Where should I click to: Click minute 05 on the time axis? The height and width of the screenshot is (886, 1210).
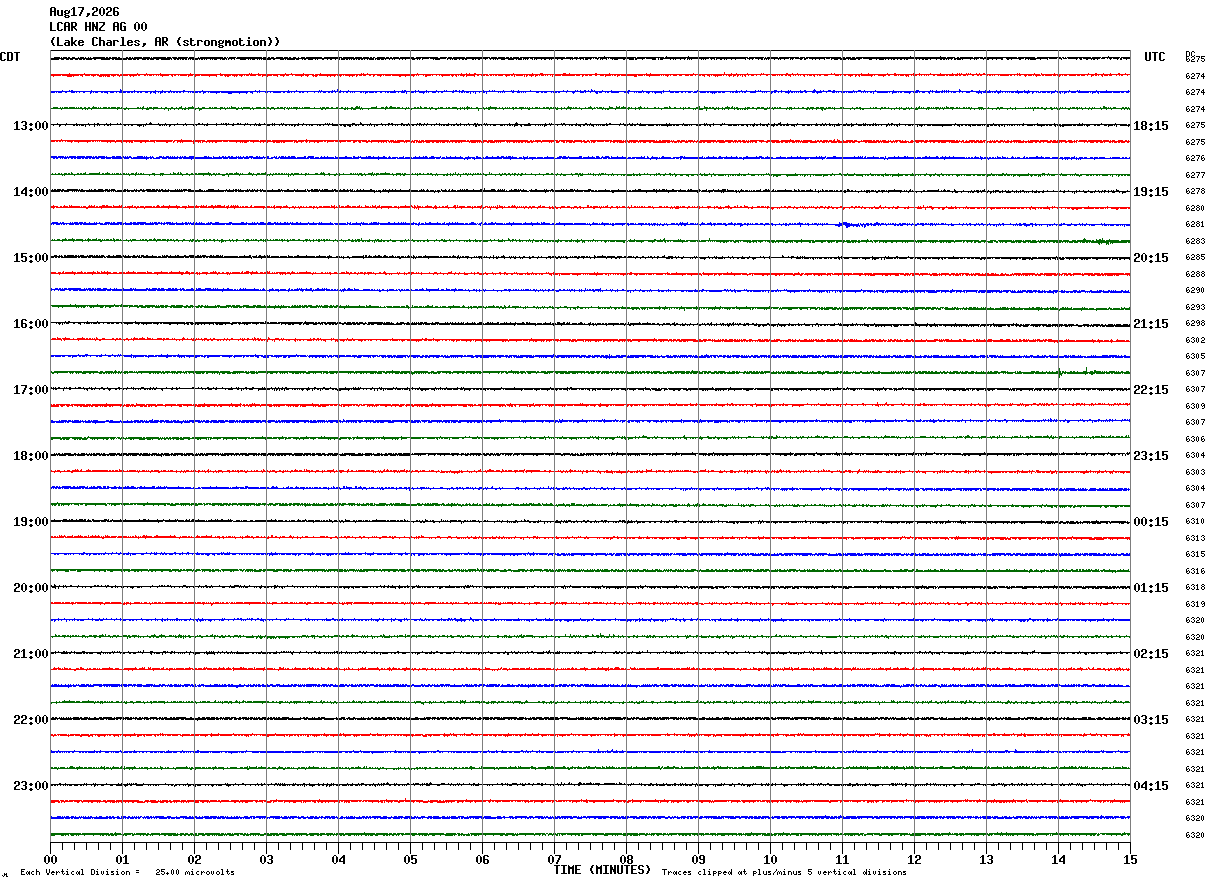pos(410,859)
